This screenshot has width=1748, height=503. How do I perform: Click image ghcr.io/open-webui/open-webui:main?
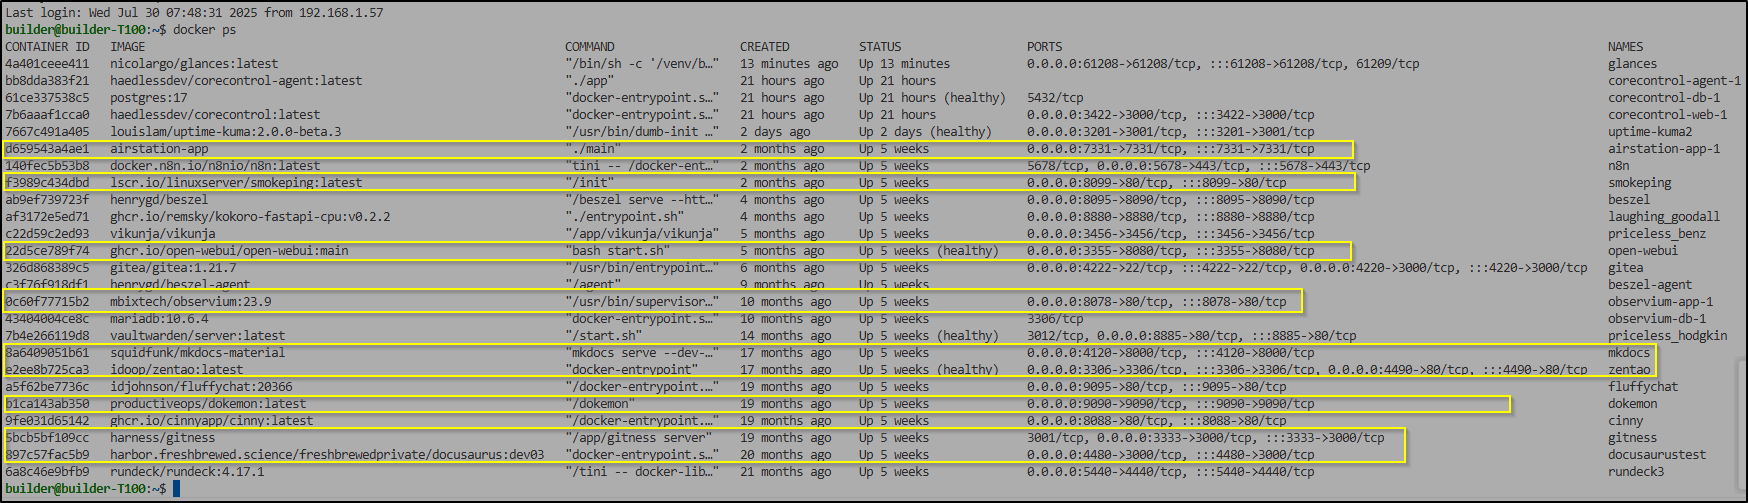229,251
